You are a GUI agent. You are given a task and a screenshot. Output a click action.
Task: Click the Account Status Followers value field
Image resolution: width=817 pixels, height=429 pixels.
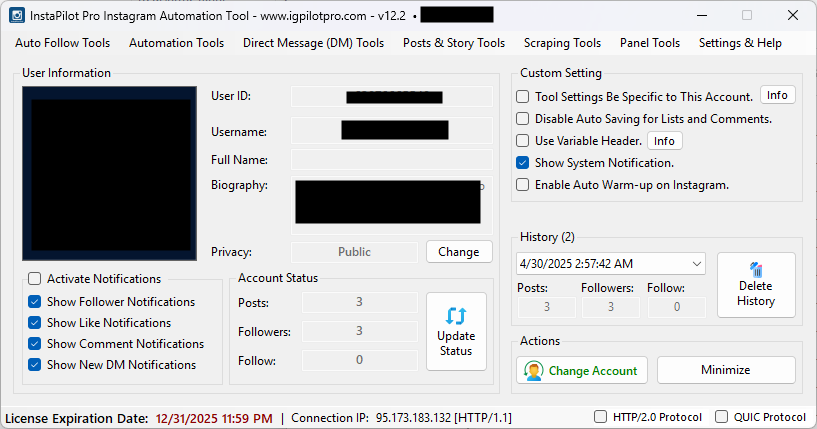pos(360,331)
